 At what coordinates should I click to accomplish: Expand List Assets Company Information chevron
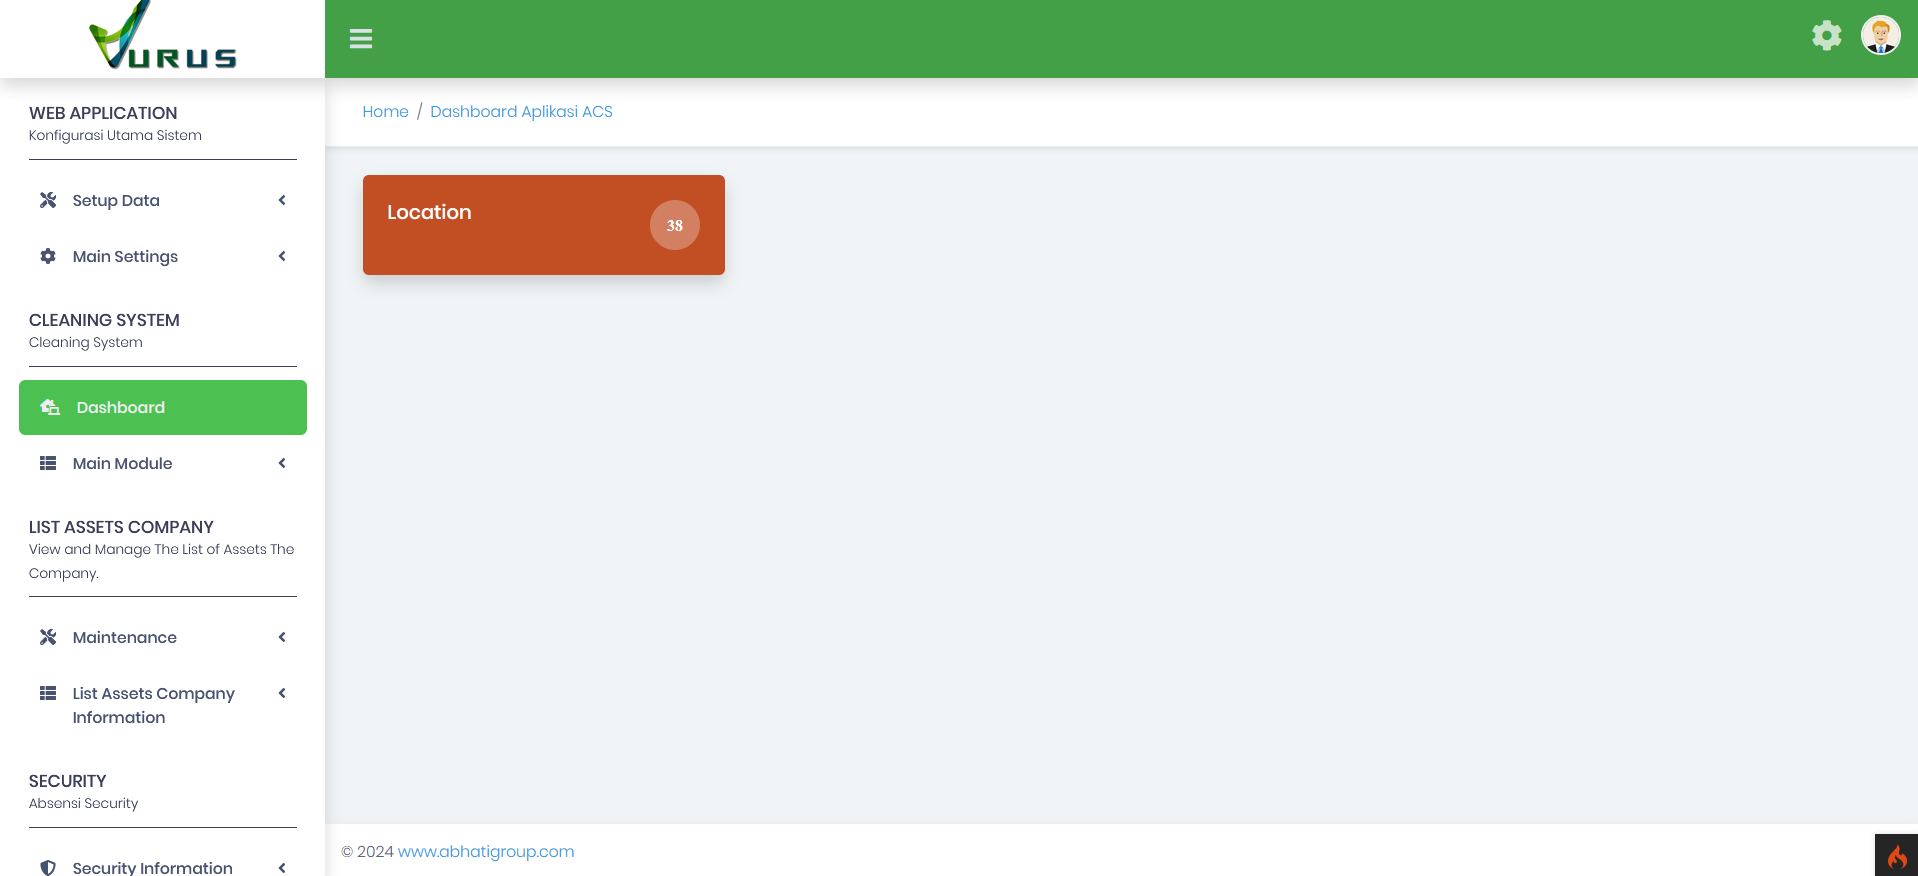pyautogui.click(x=282, y=693)
